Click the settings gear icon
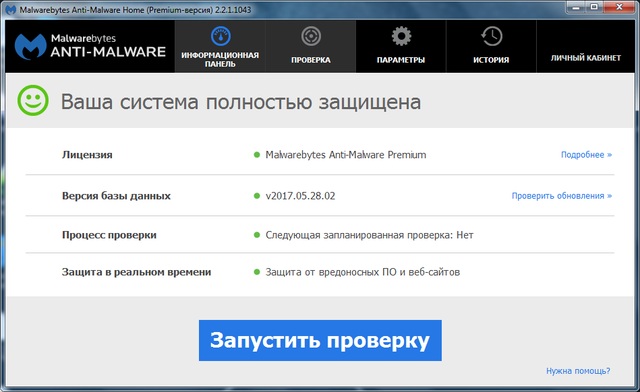640x392 pixels. [401, 36]
